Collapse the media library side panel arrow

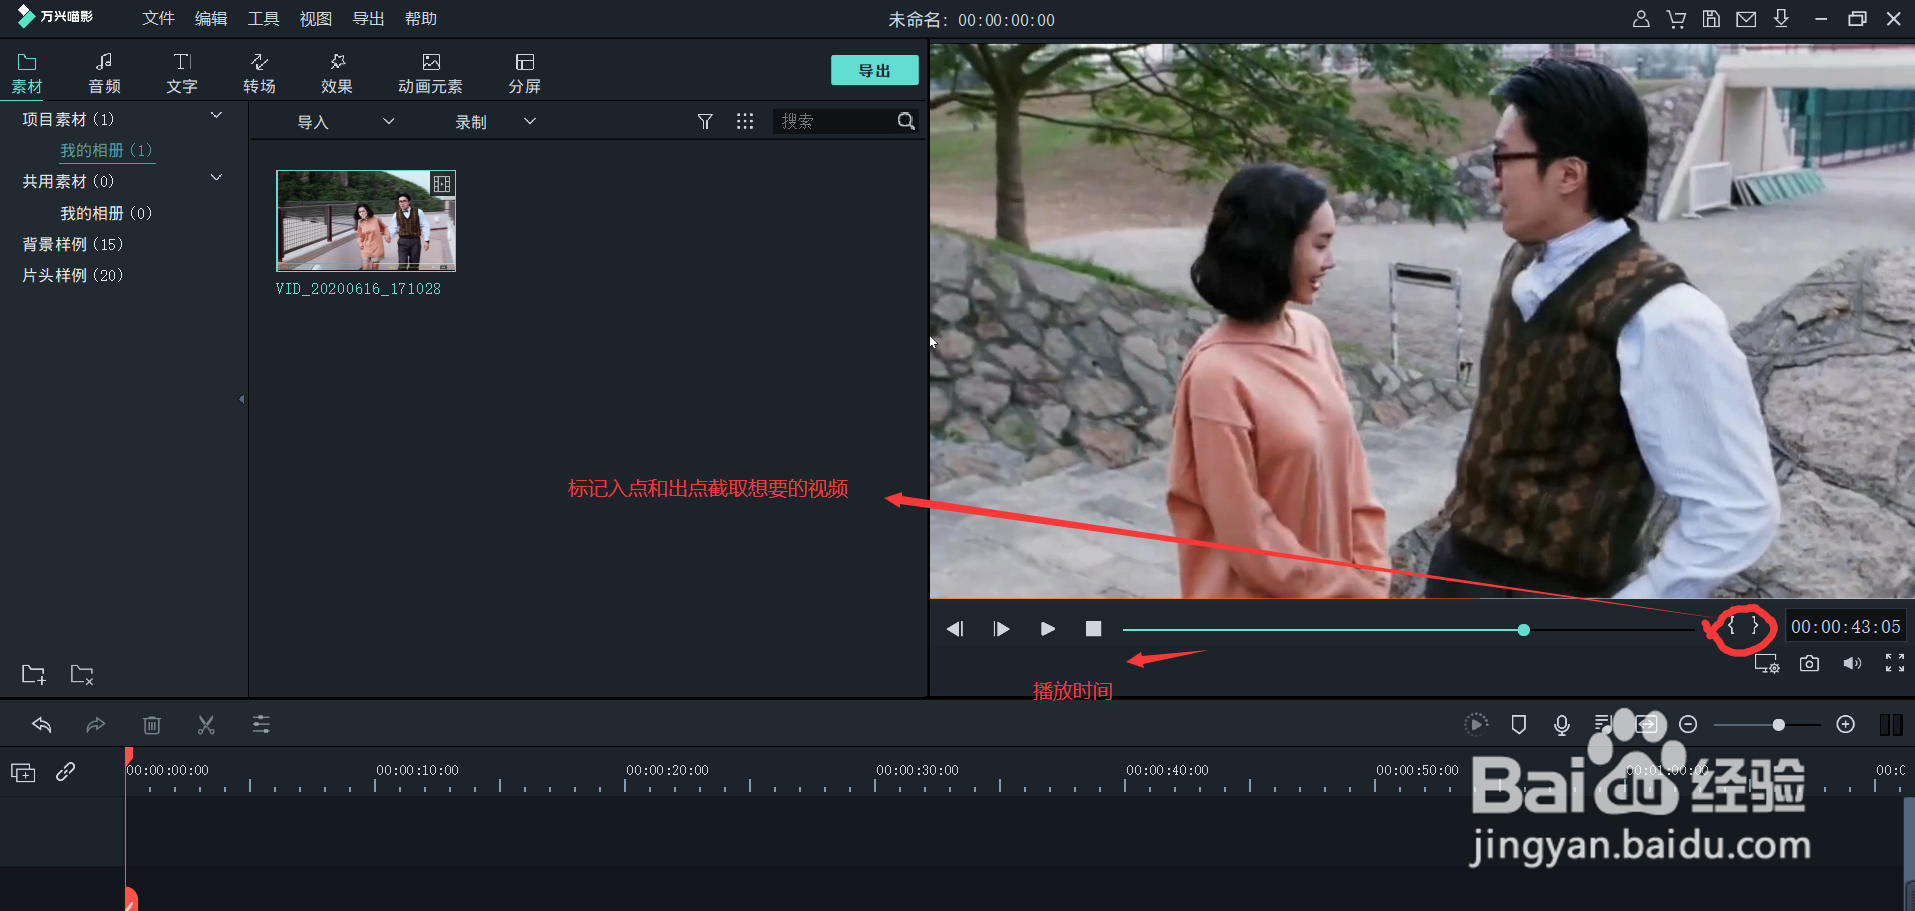[x=241, y=399]
